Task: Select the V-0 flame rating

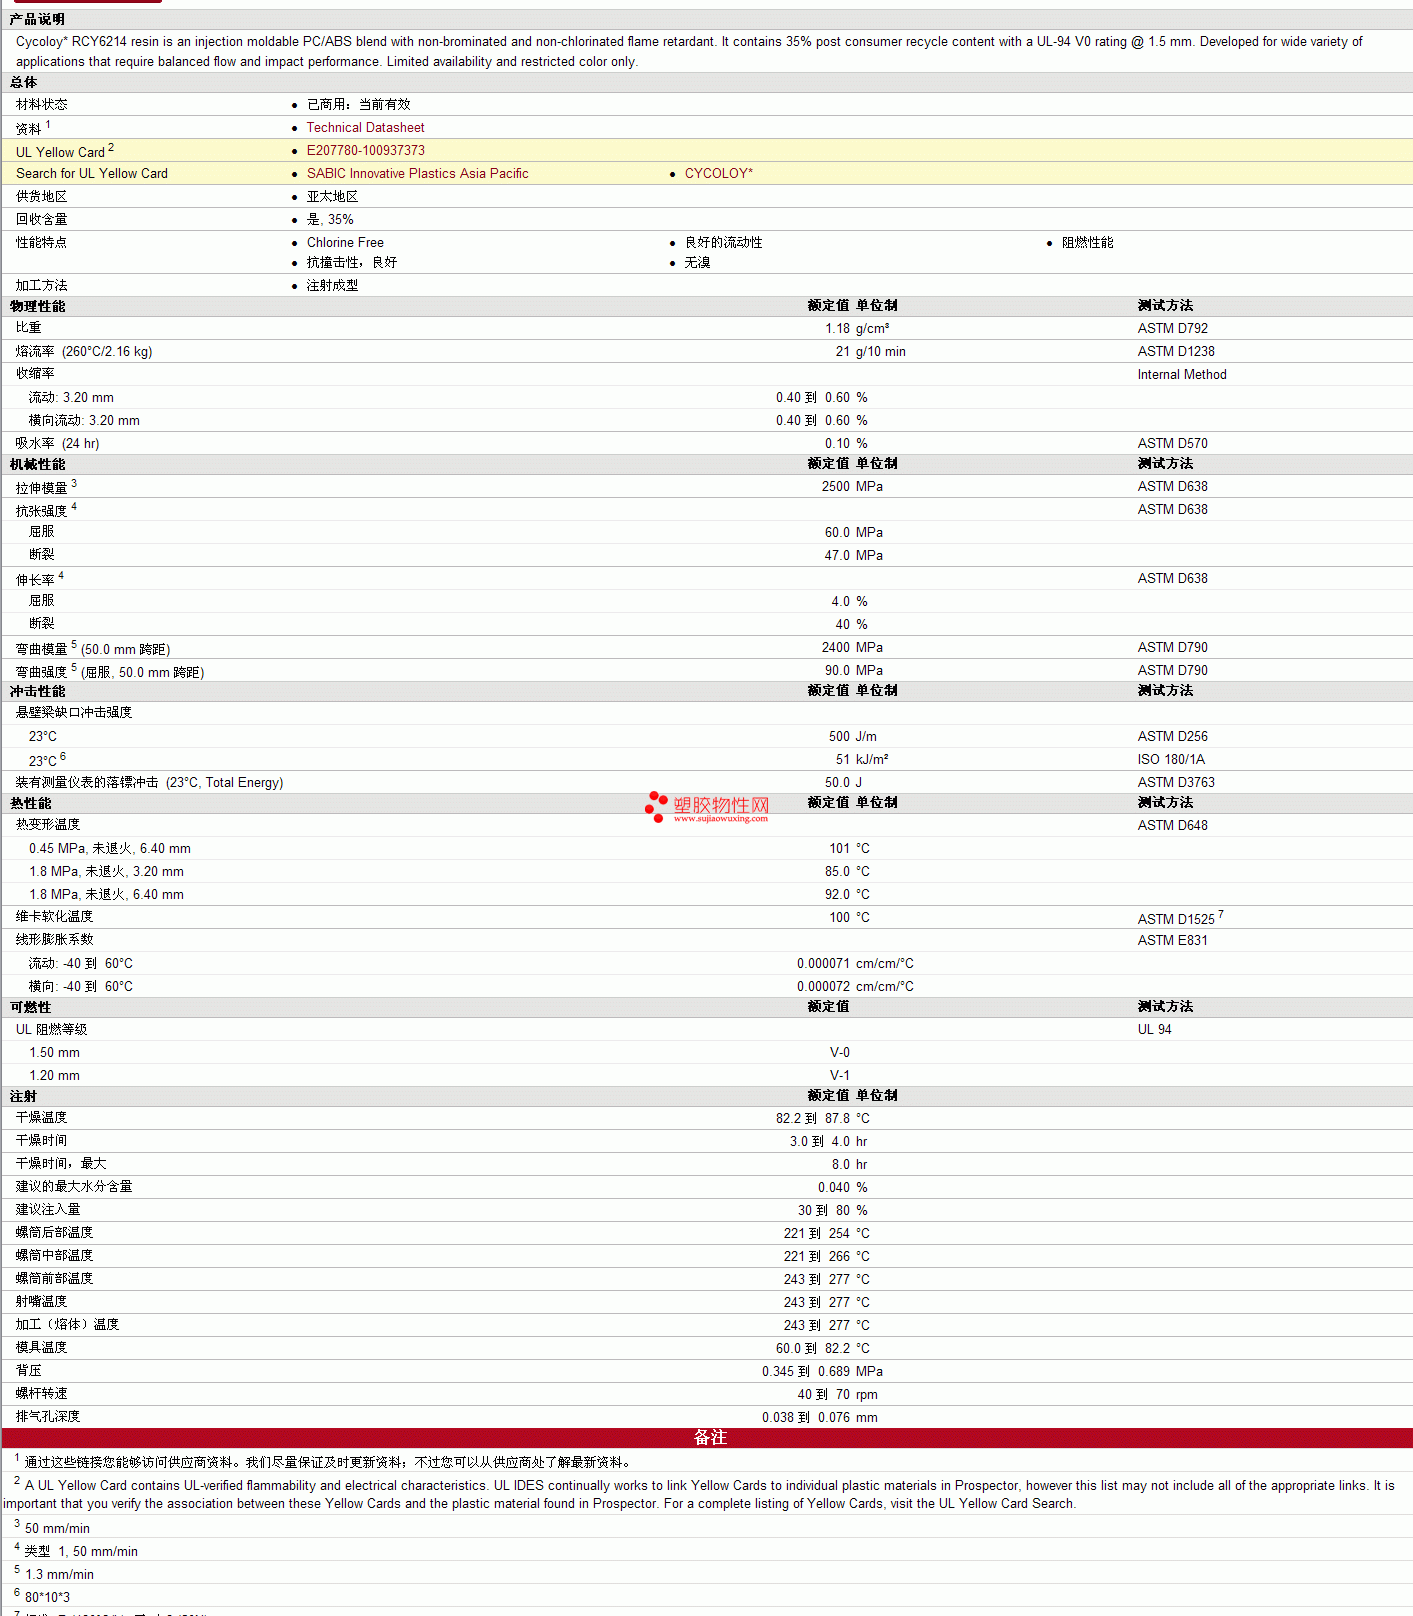Action: point(840,1053)
